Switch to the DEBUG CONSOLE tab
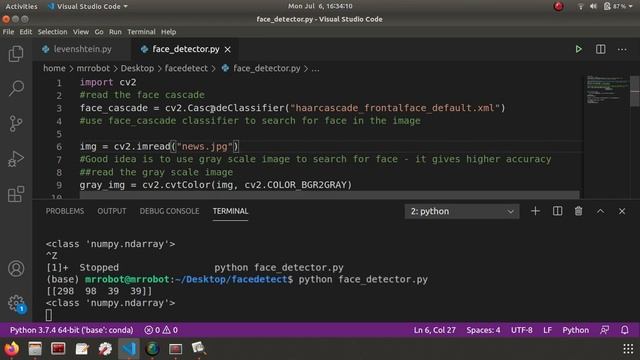This screenshot has height=360, width=640. [169, 211]
